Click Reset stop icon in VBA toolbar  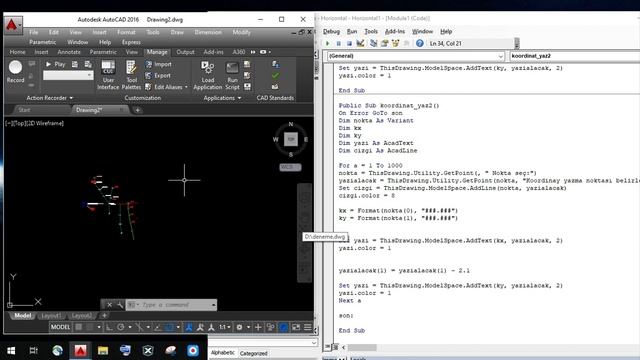click(x=349, y=43)
